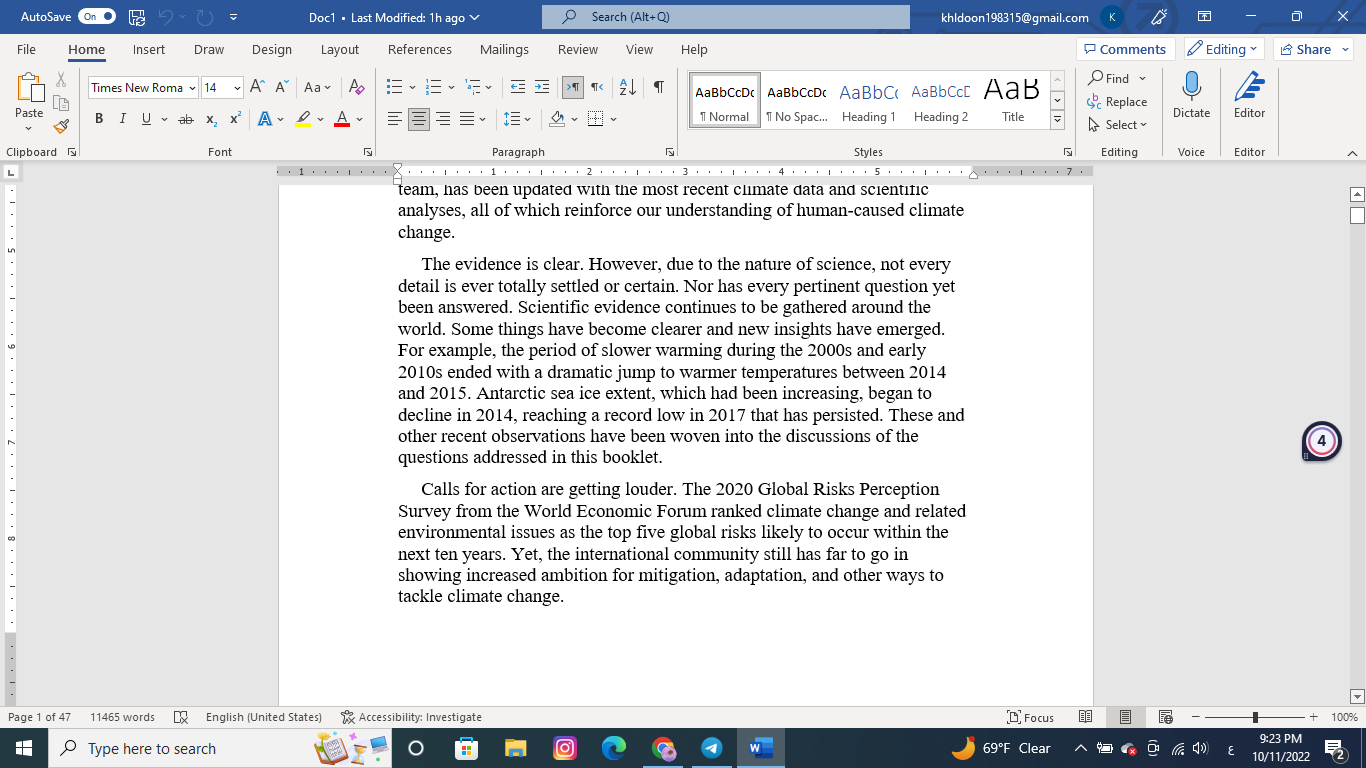Image resolution: width=1366 pixels, height=768 pixels.
Task: Toggle Align Left
Action: [395, 119]
